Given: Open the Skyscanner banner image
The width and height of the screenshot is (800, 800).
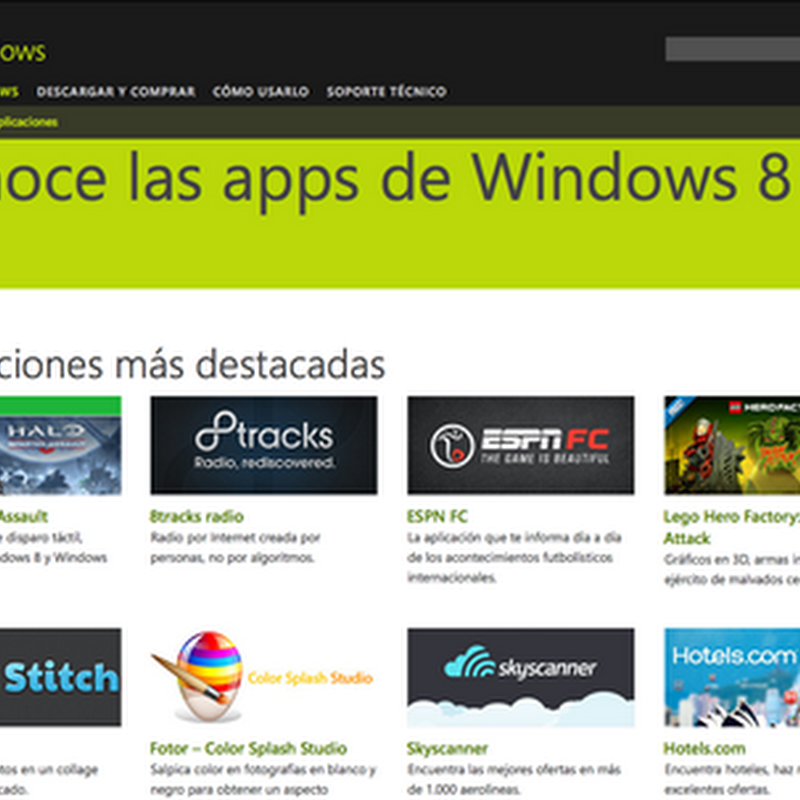Looking at the screenshot, I should point(520,677).
